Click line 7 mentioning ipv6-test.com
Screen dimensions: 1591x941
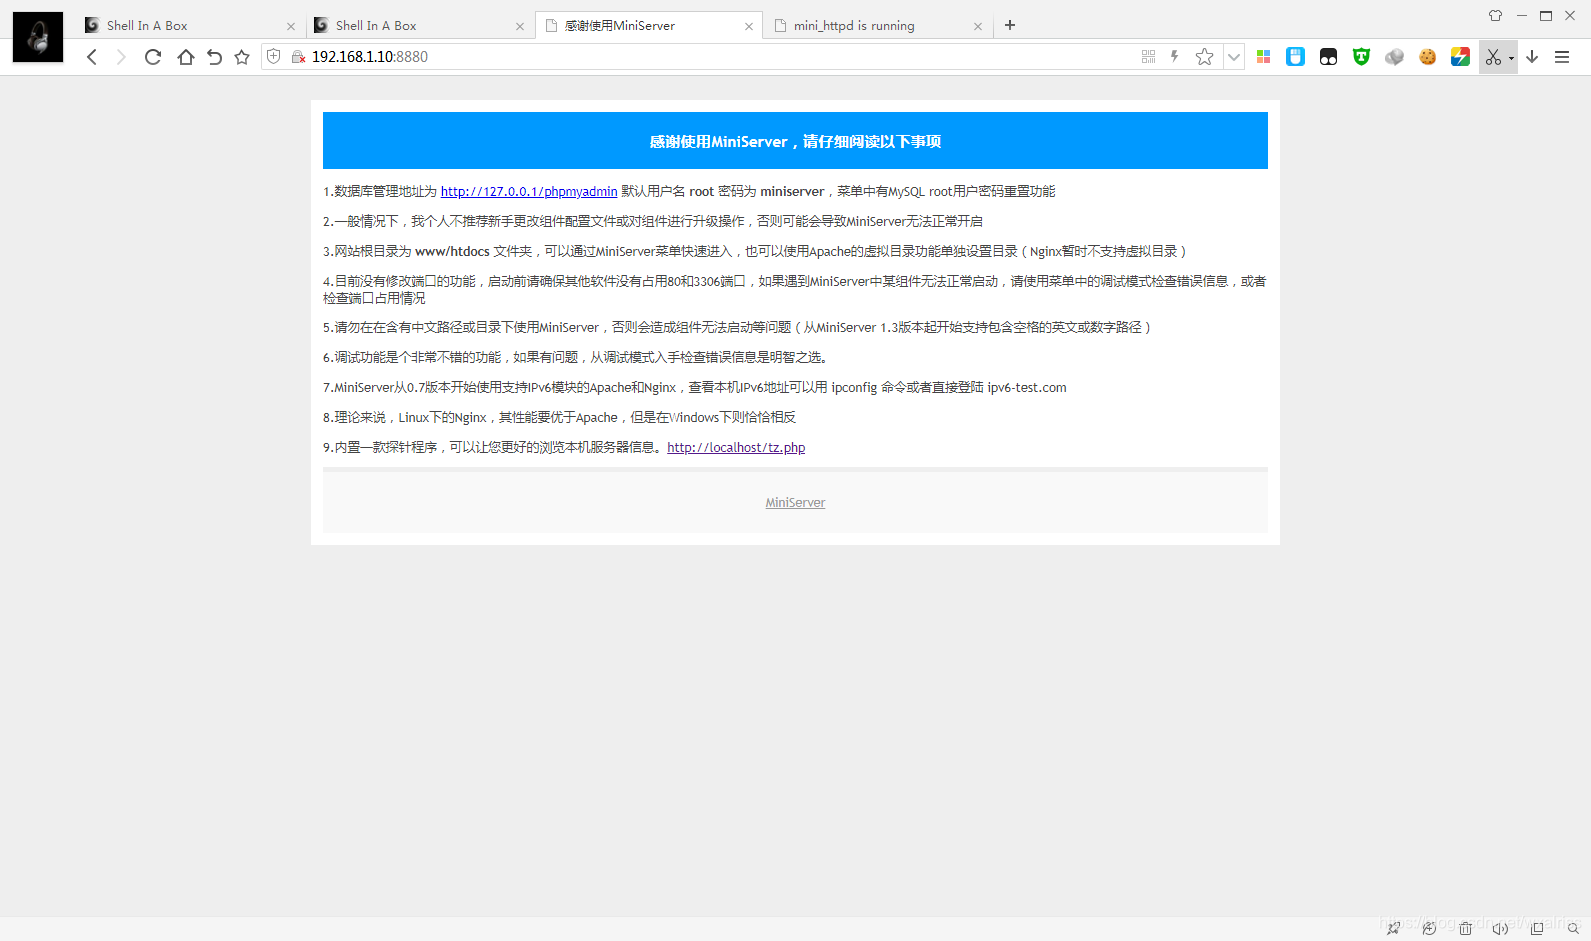tap(695, 388)
